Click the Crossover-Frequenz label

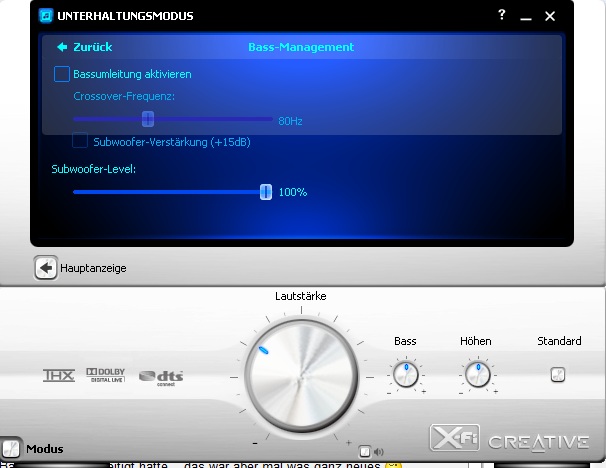(124, 96)
